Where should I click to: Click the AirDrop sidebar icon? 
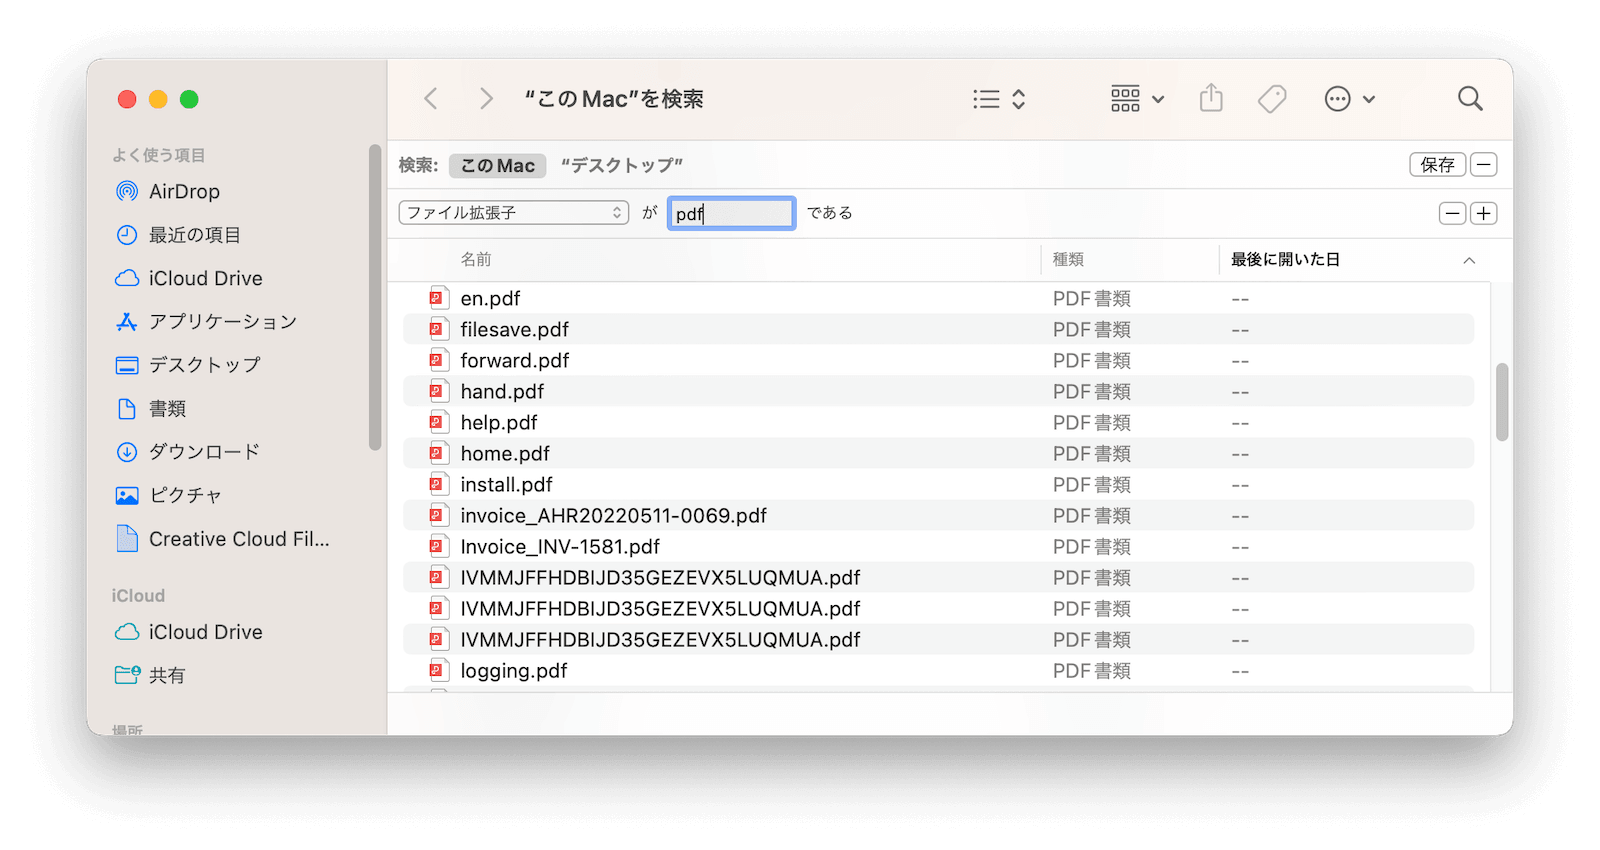point(127,192)
